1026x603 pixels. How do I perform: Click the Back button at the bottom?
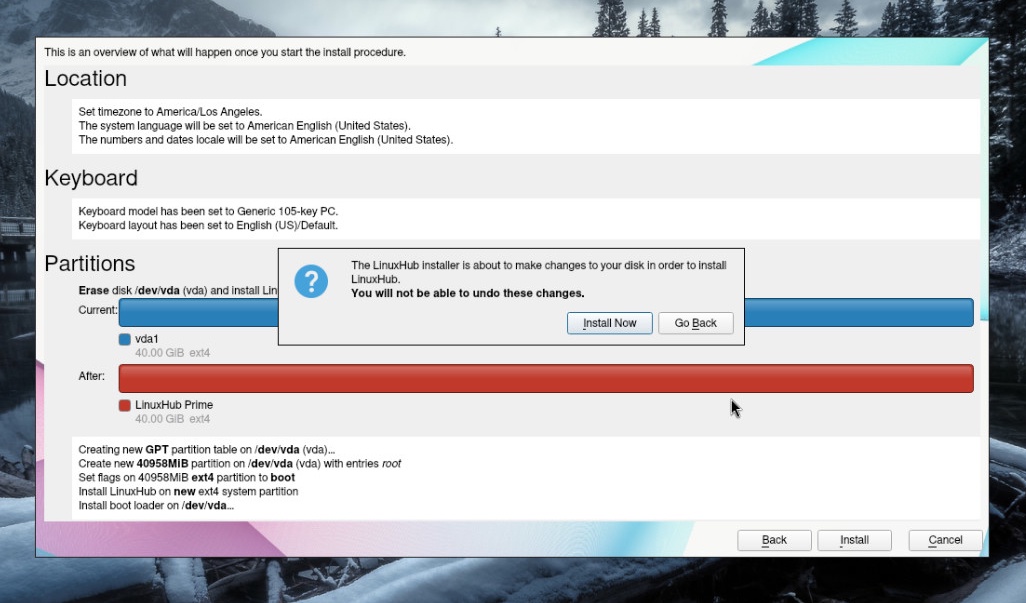click(774, 540)
